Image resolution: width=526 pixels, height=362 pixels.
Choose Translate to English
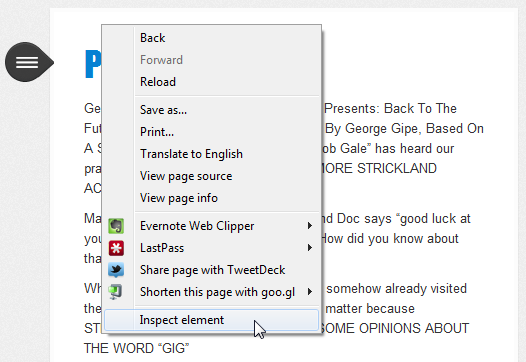211,154
